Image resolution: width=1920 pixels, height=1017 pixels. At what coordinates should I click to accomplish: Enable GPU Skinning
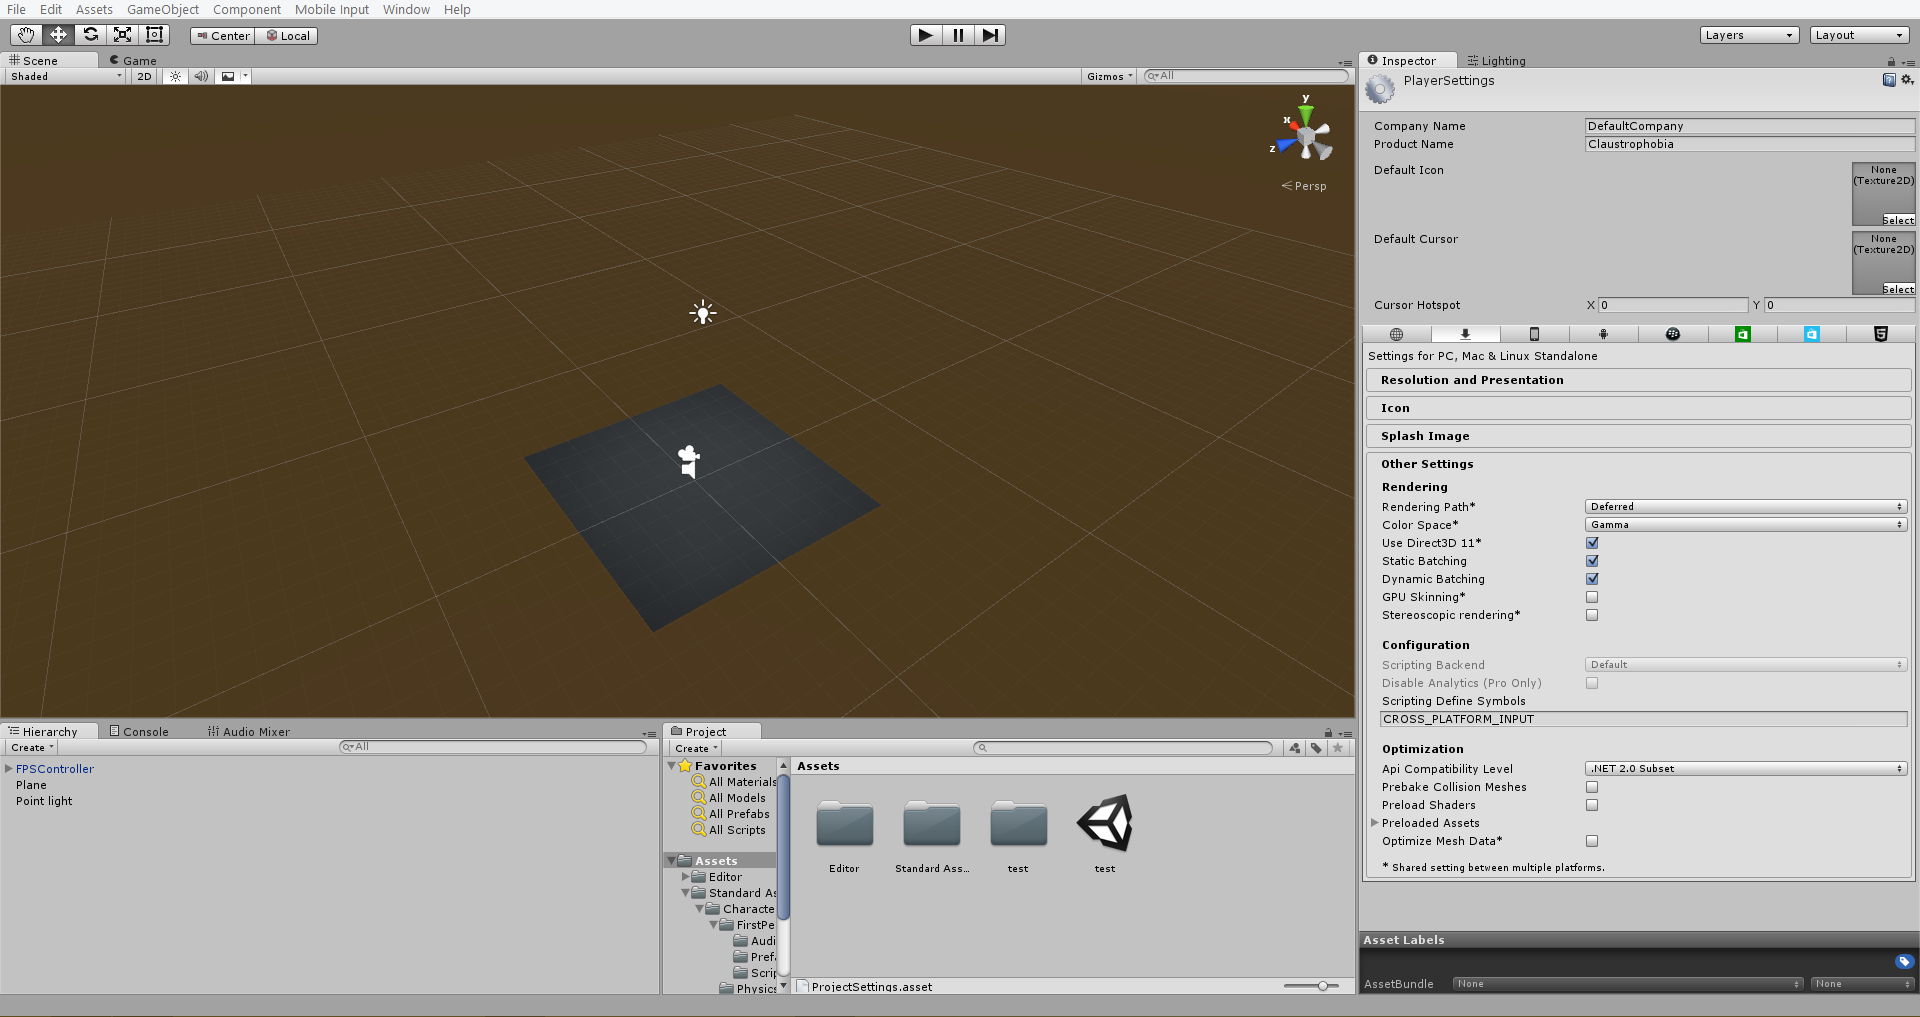[x=1592, y=597]
